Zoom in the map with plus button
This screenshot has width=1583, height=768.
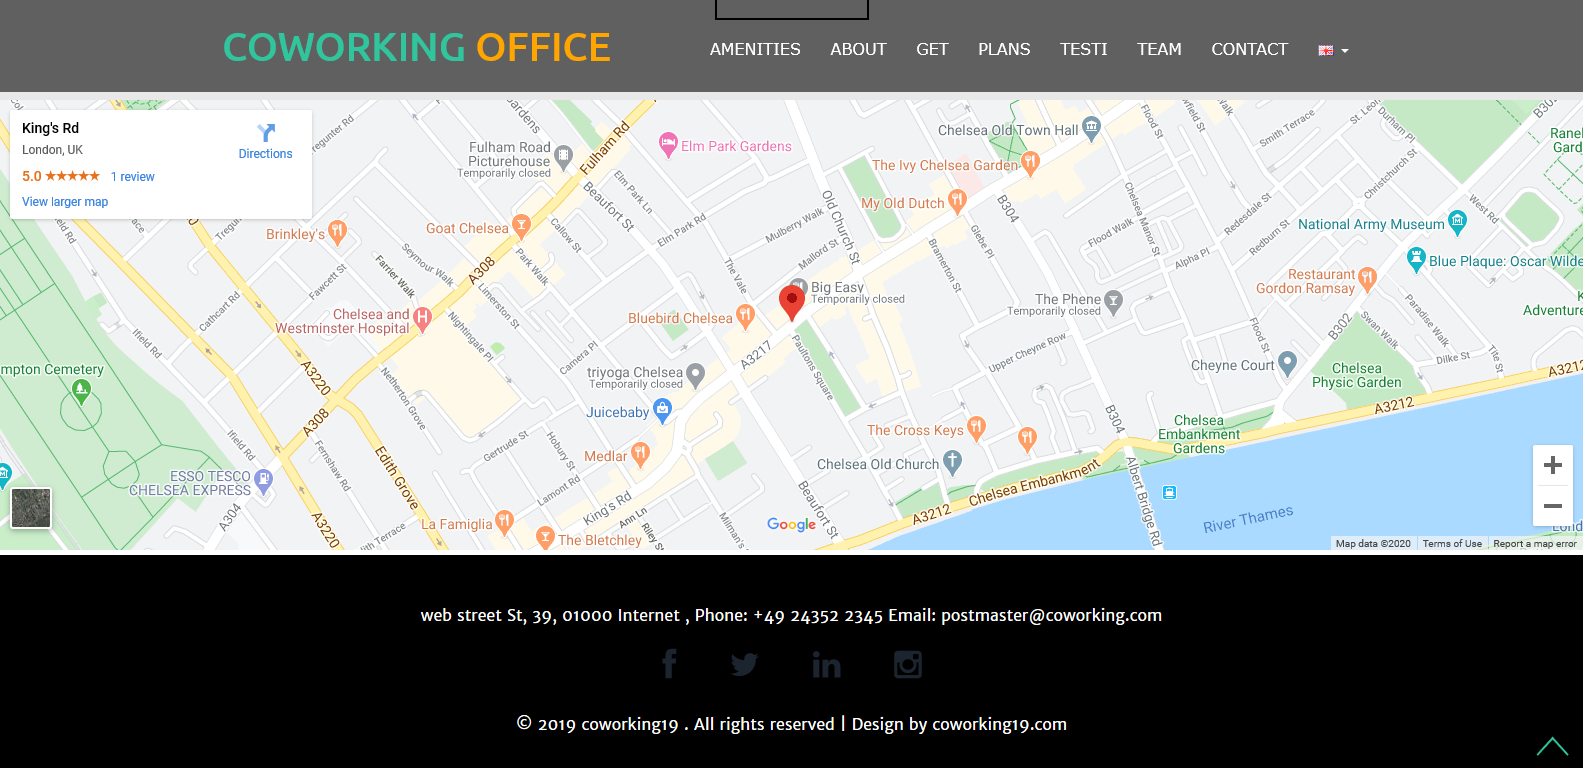[1553, 465]
